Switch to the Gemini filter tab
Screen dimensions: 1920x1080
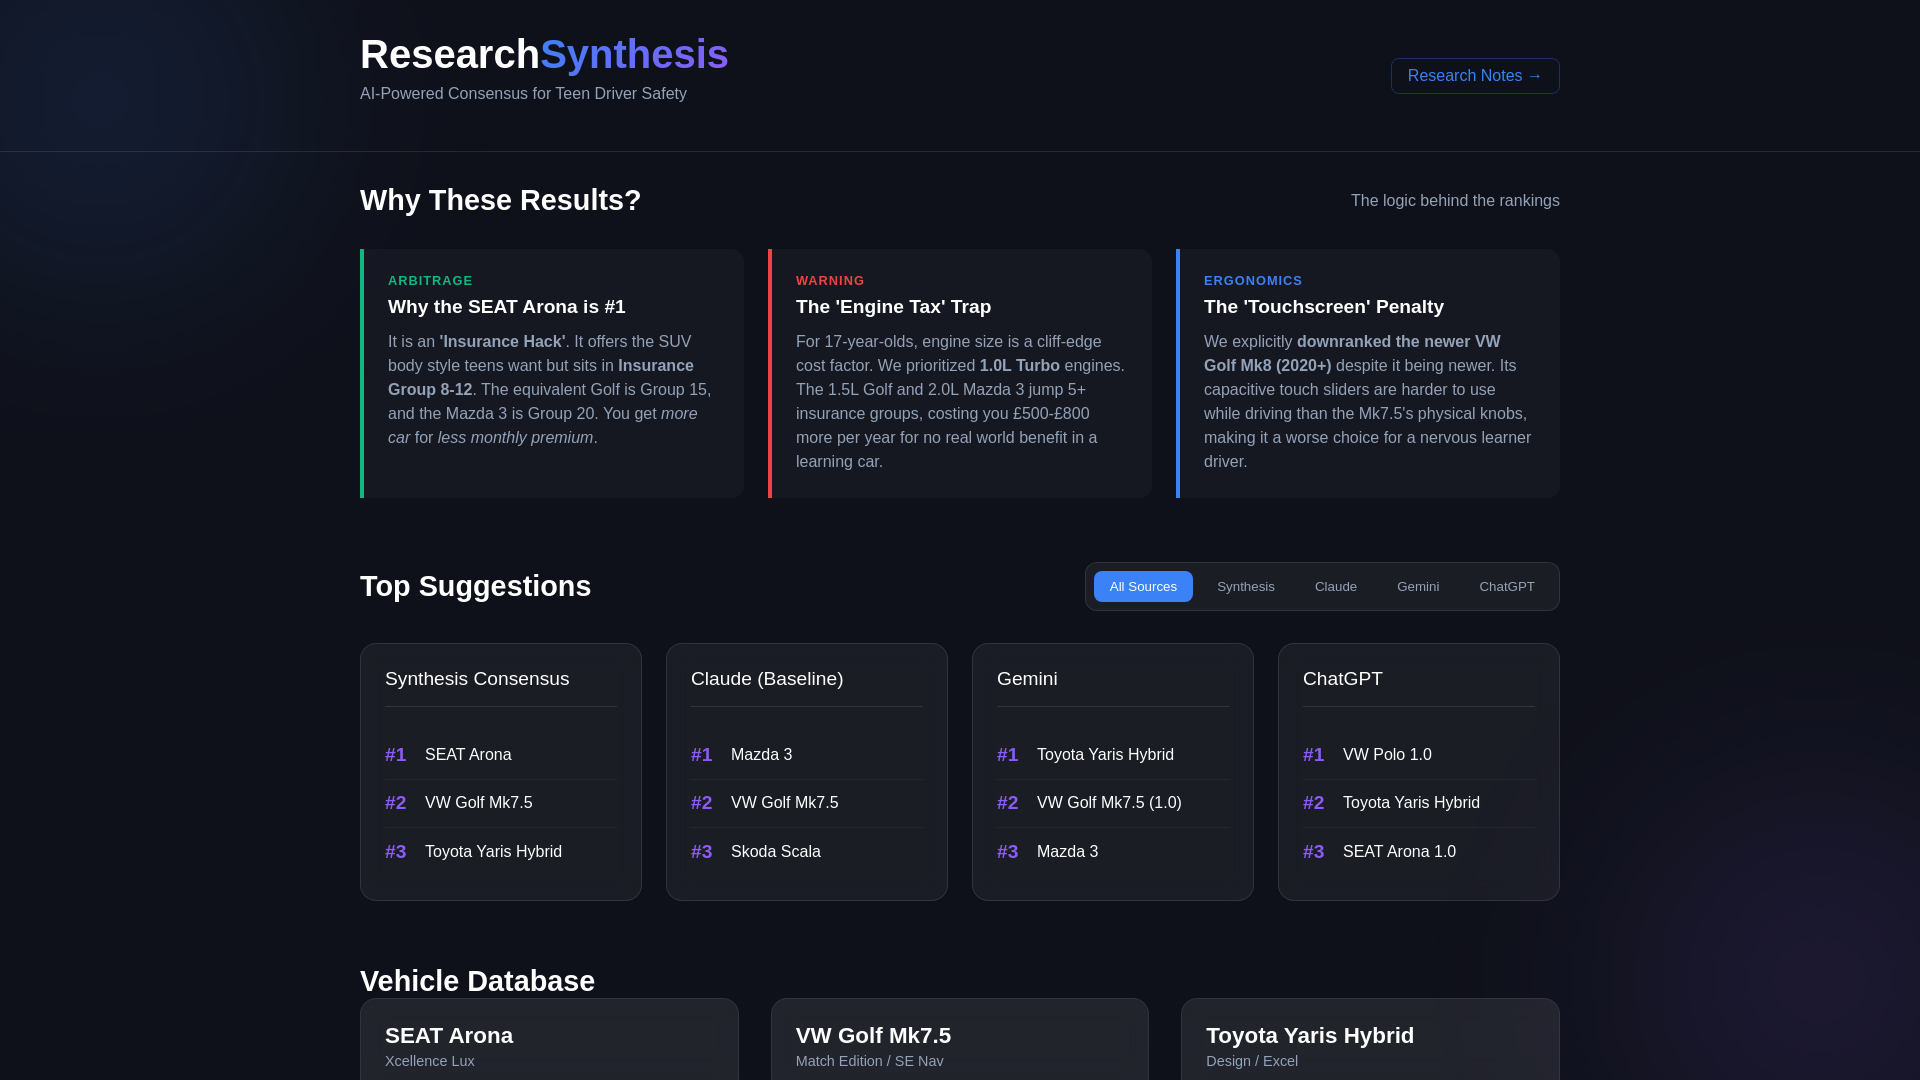(1418, 587)
